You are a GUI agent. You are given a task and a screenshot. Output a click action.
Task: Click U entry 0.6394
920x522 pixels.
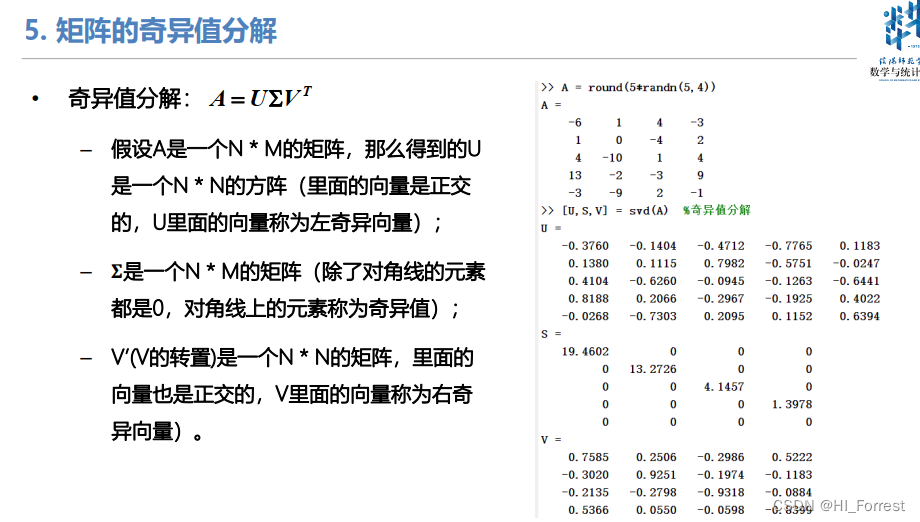pos(860,316)
